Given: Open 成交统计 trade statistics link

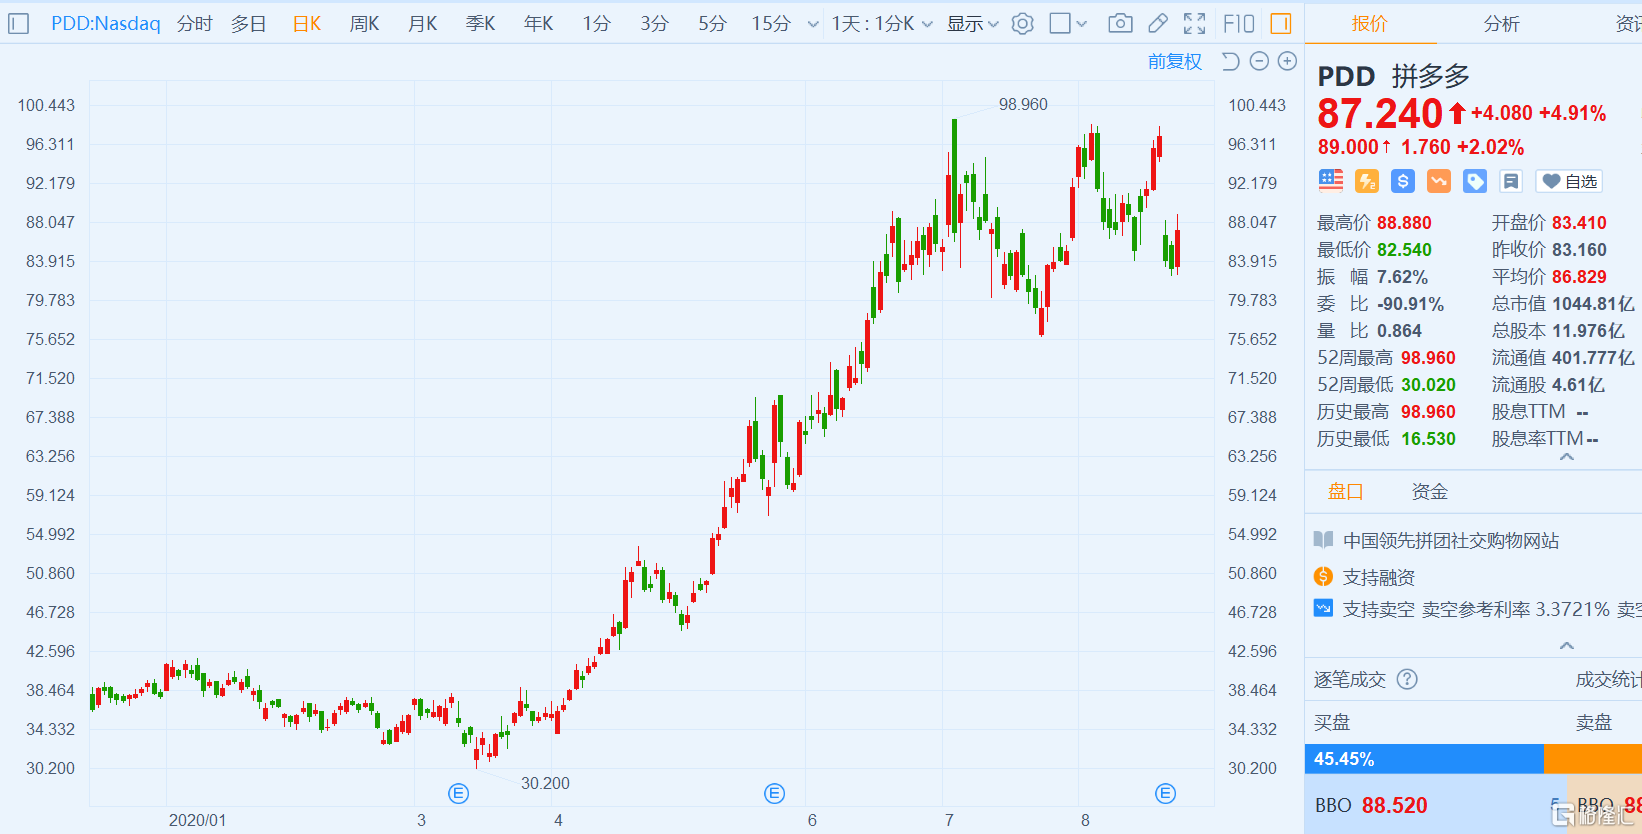Looking at the screenshot, I should [1608, 680].
